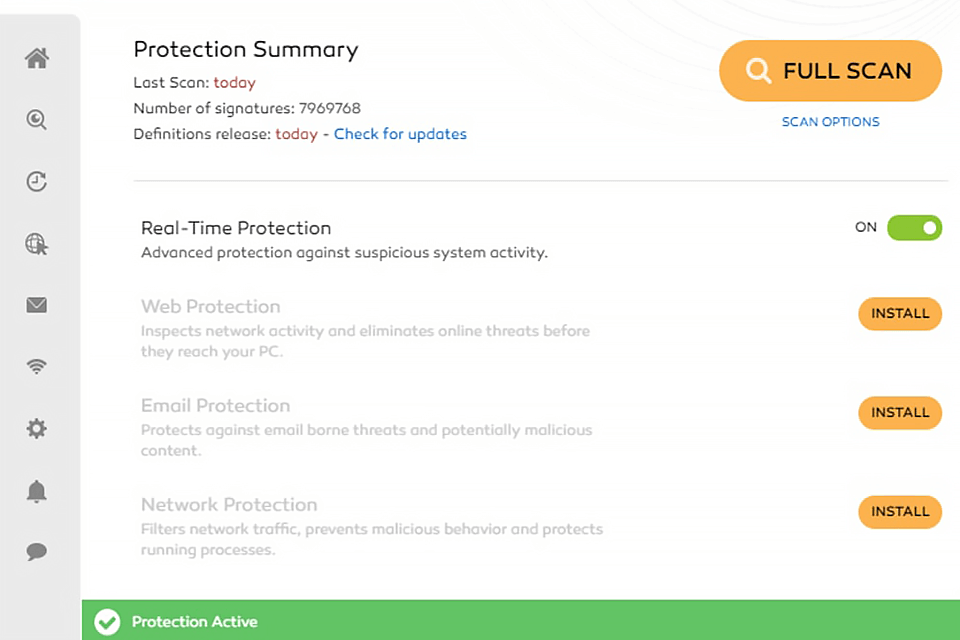Viewport: 960px width, 640px height.
Task: Install Email Protection
Action: coord(899,412)
